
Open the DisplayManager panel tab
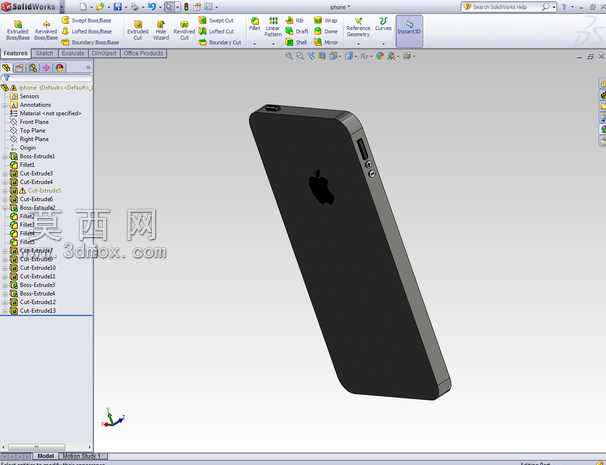[60, 68]
